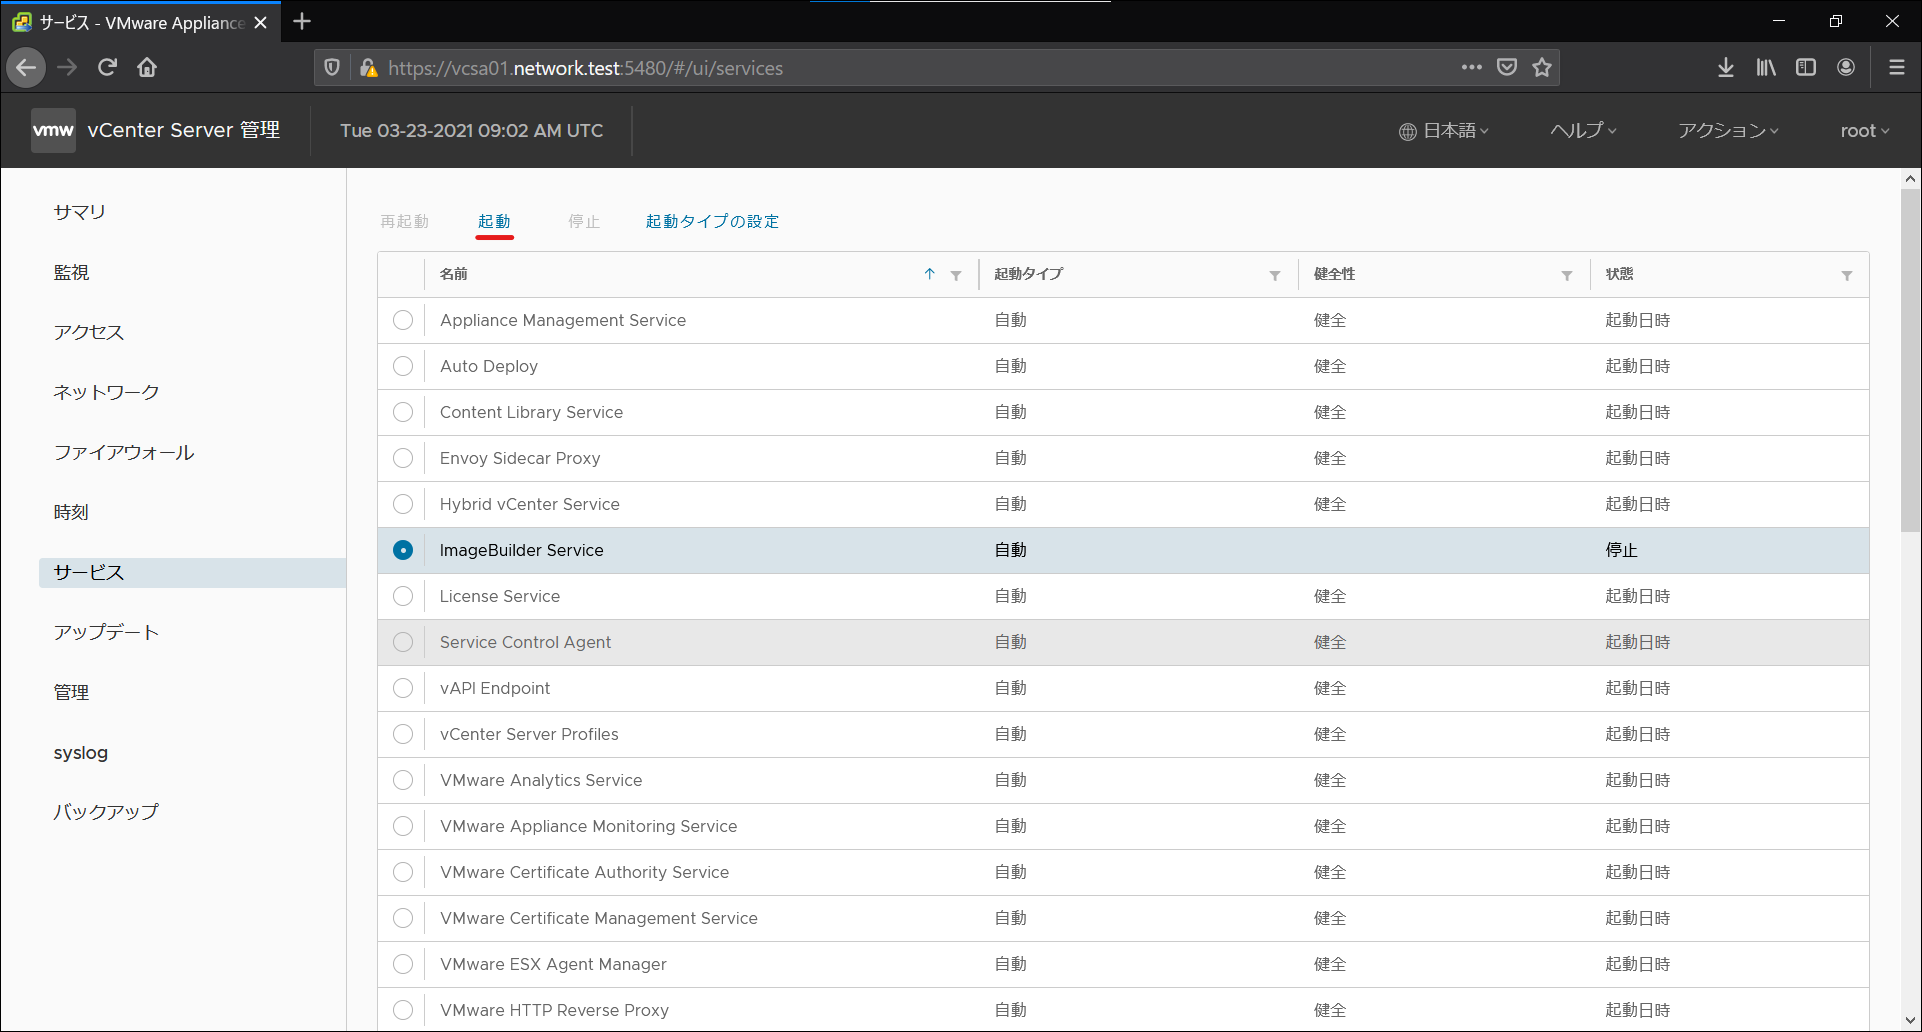Go to ネットワーク section
This screenshot has width=1922, height=1032.
click(x=106, y=392)
